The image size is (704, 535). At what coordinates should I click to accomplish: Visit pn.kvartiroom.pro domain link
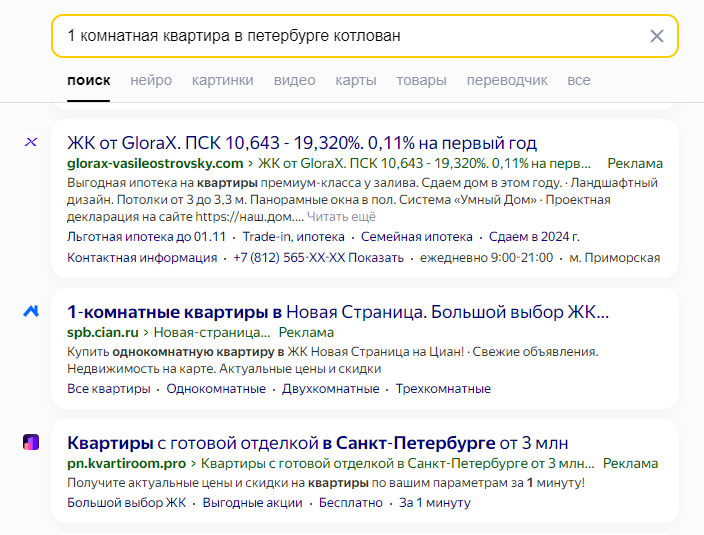(x=127, y=463)
